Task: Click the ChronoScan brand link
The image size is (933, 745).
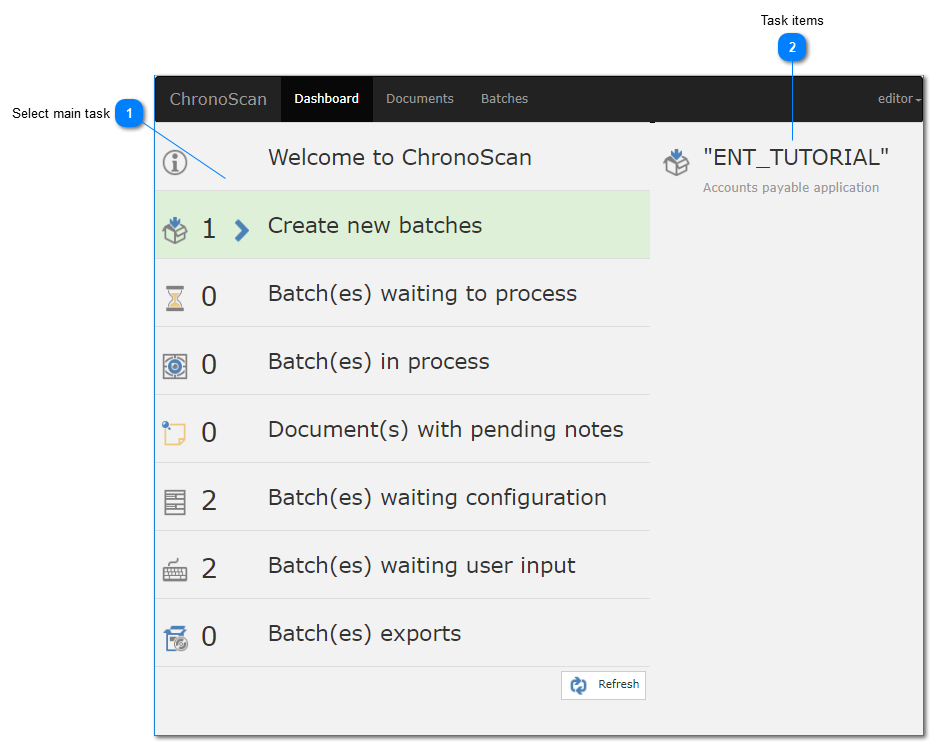Action: 218,99
